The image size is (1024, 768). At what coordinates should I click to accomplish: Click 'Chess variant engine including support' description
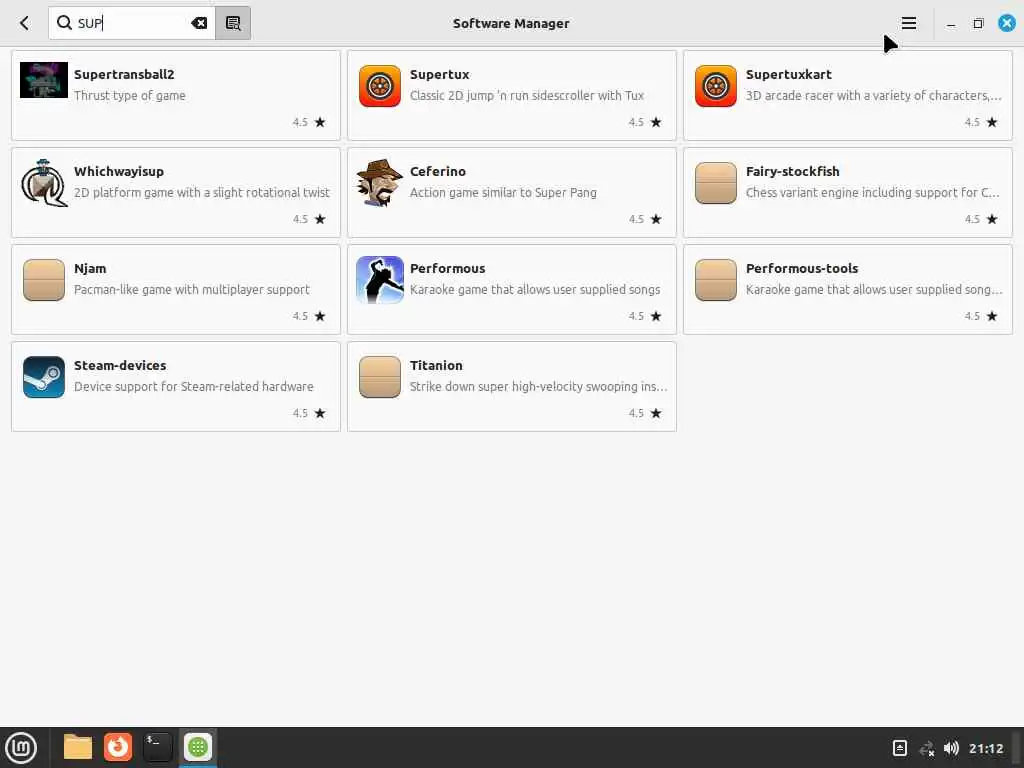coord(872,193)
